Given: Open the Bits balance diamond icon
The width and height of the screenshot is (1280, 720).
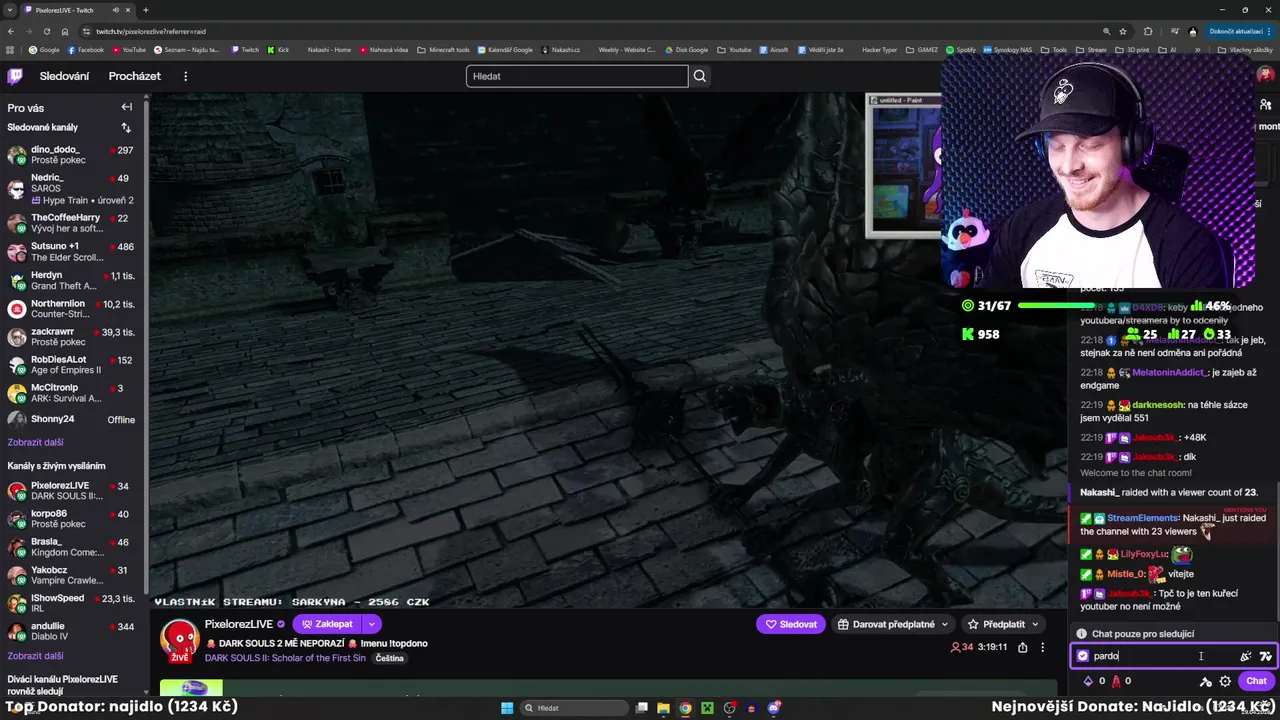Looking at the screenshot, I should tap(1088, 681).
